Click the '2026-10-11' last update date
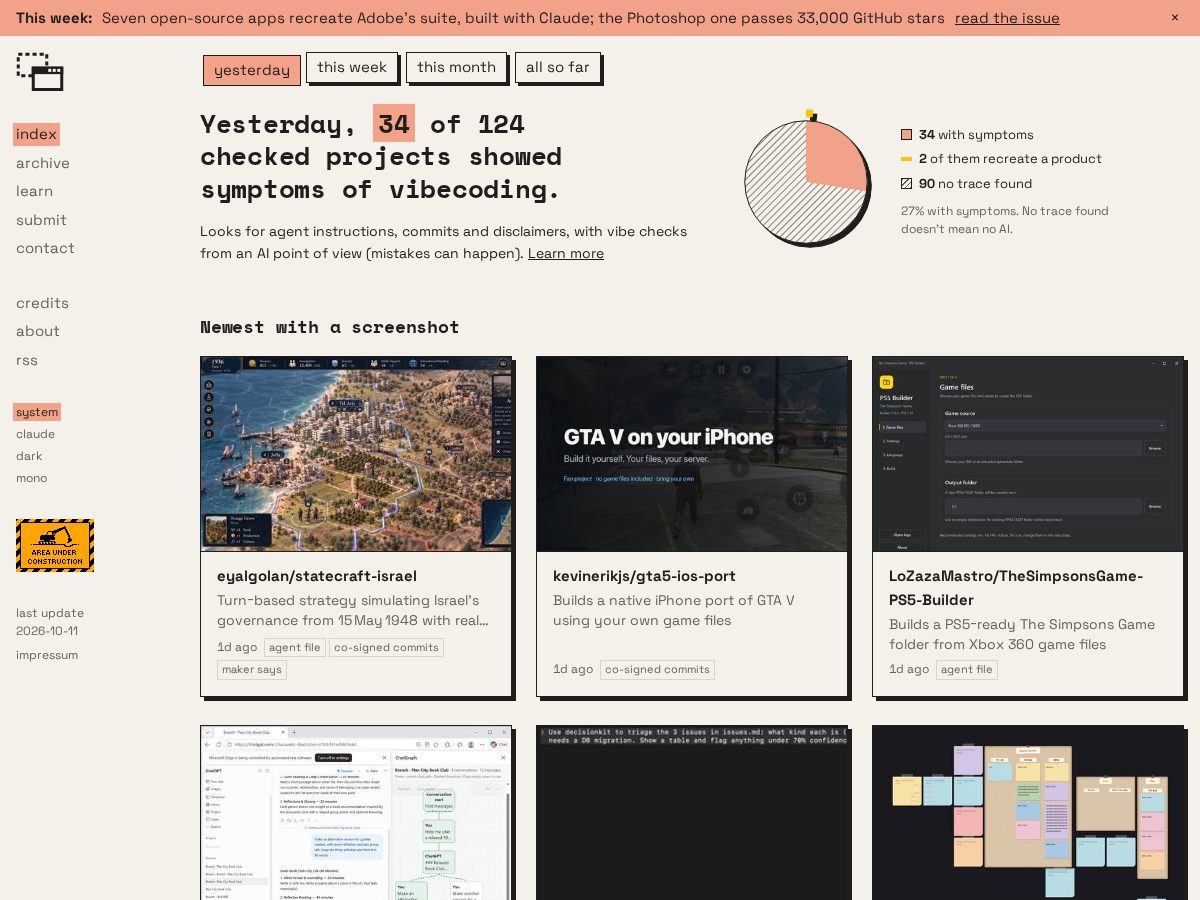1200x900 pixels. [x=47, y=631]
